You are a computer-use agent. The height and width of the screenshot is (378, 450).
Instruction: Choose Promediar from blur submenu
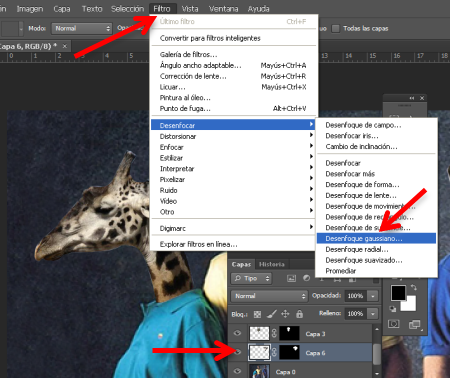(x=376, y=271)
